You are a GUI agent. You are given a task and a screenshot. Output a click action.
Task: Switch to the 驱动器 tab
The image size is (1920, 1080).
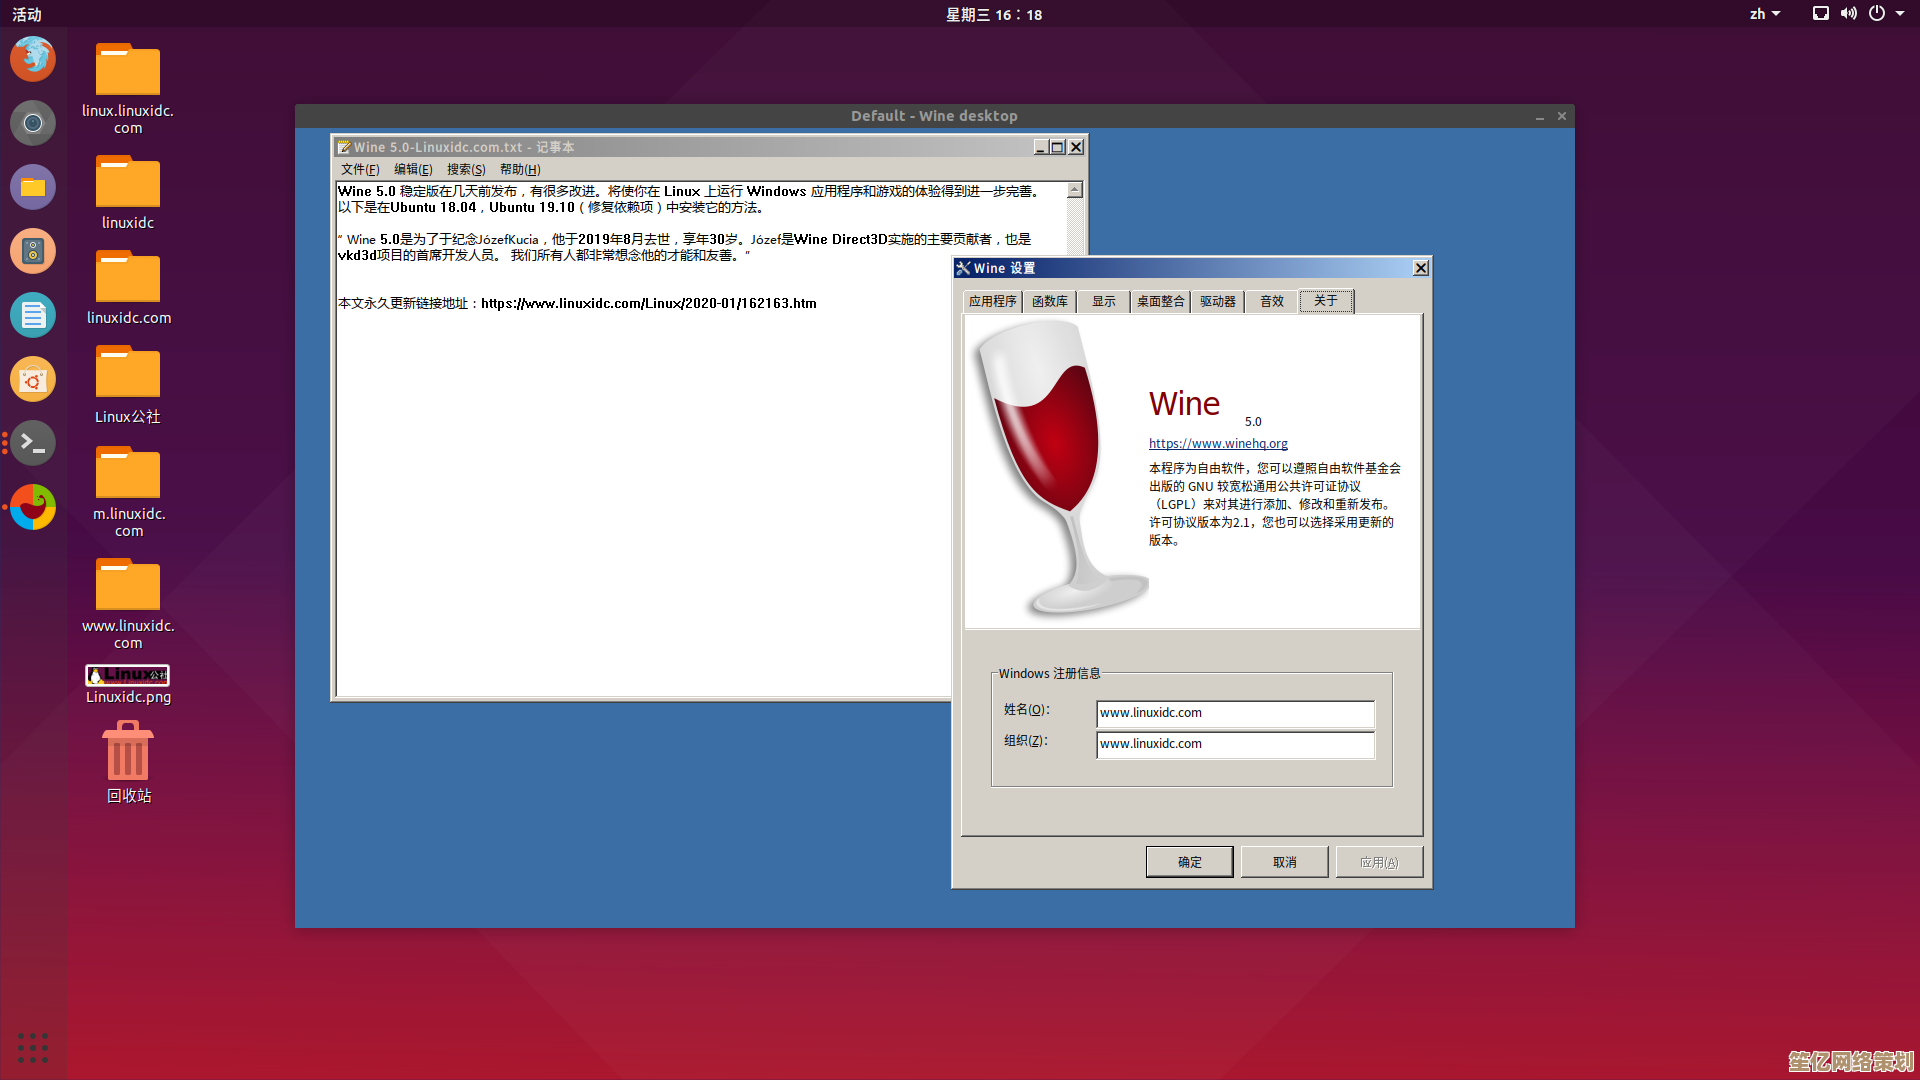[x=1218, y=302]
